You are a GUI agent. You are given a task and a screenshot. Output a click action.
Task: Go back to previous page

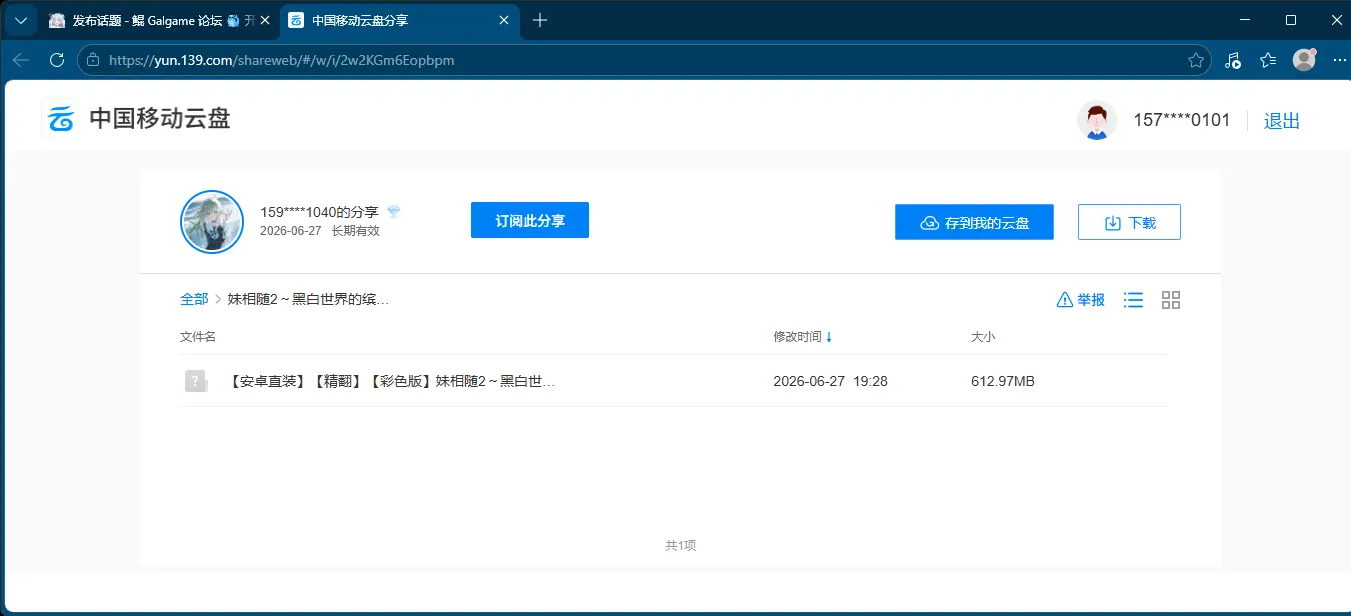click(21, 60)
